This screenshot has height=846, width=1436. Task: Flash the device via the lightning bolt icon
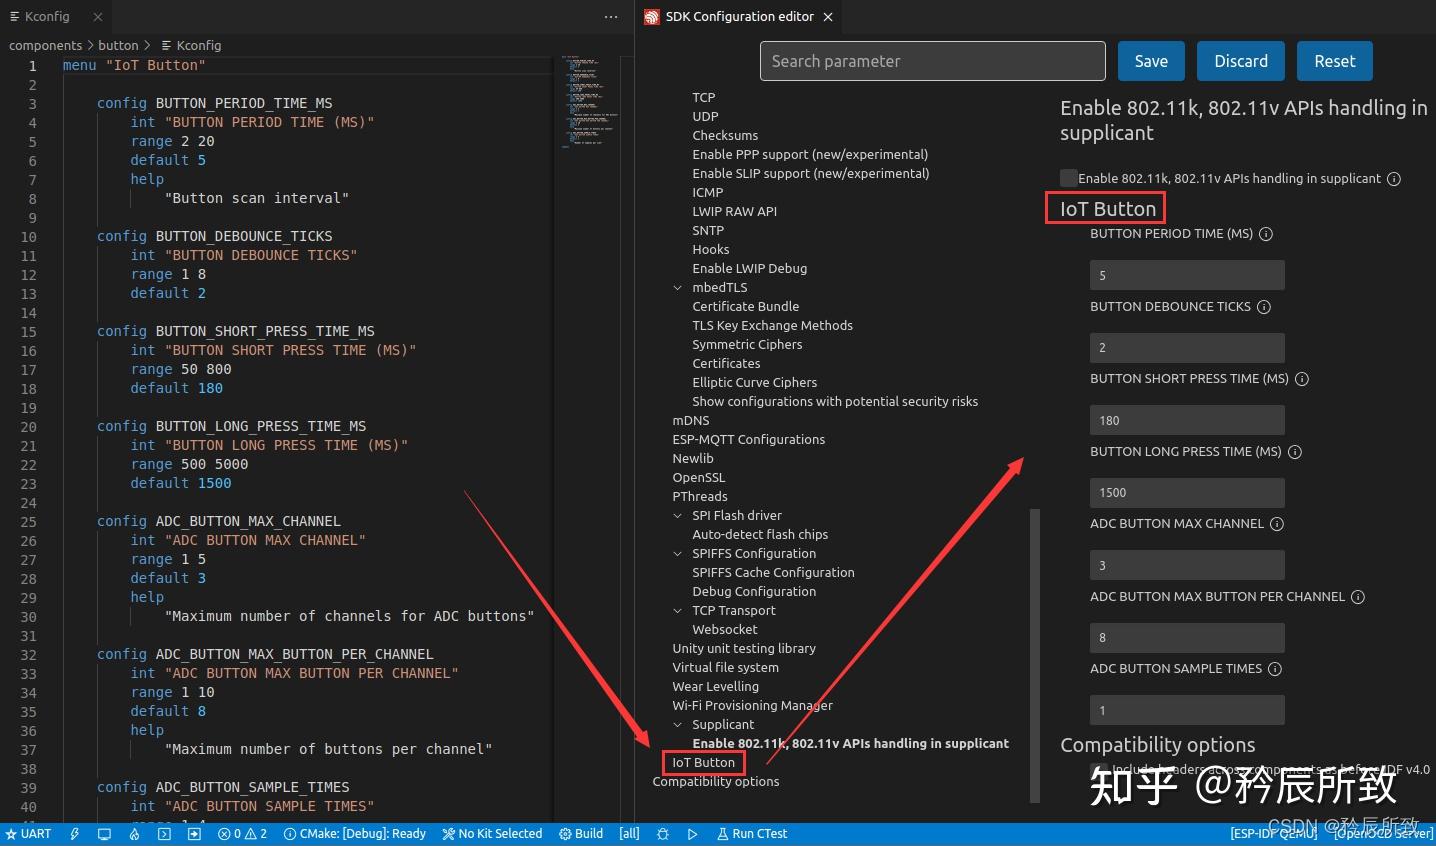74,833
